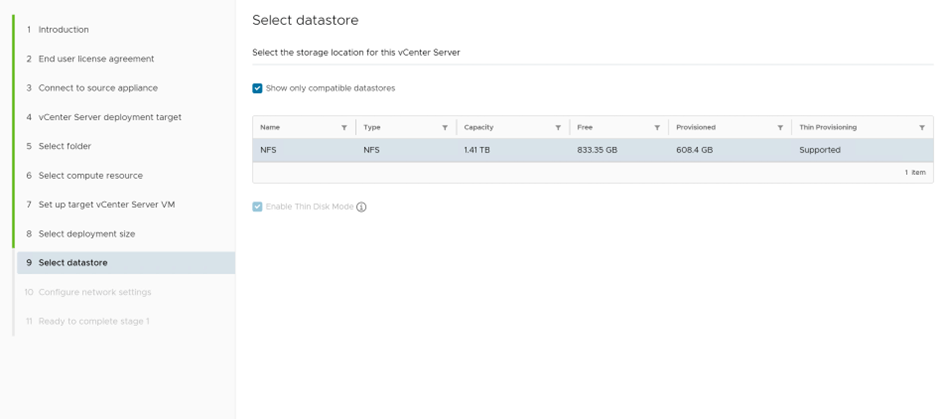Sort the table by Free header
940x419 pixels.
pos(585,128)
